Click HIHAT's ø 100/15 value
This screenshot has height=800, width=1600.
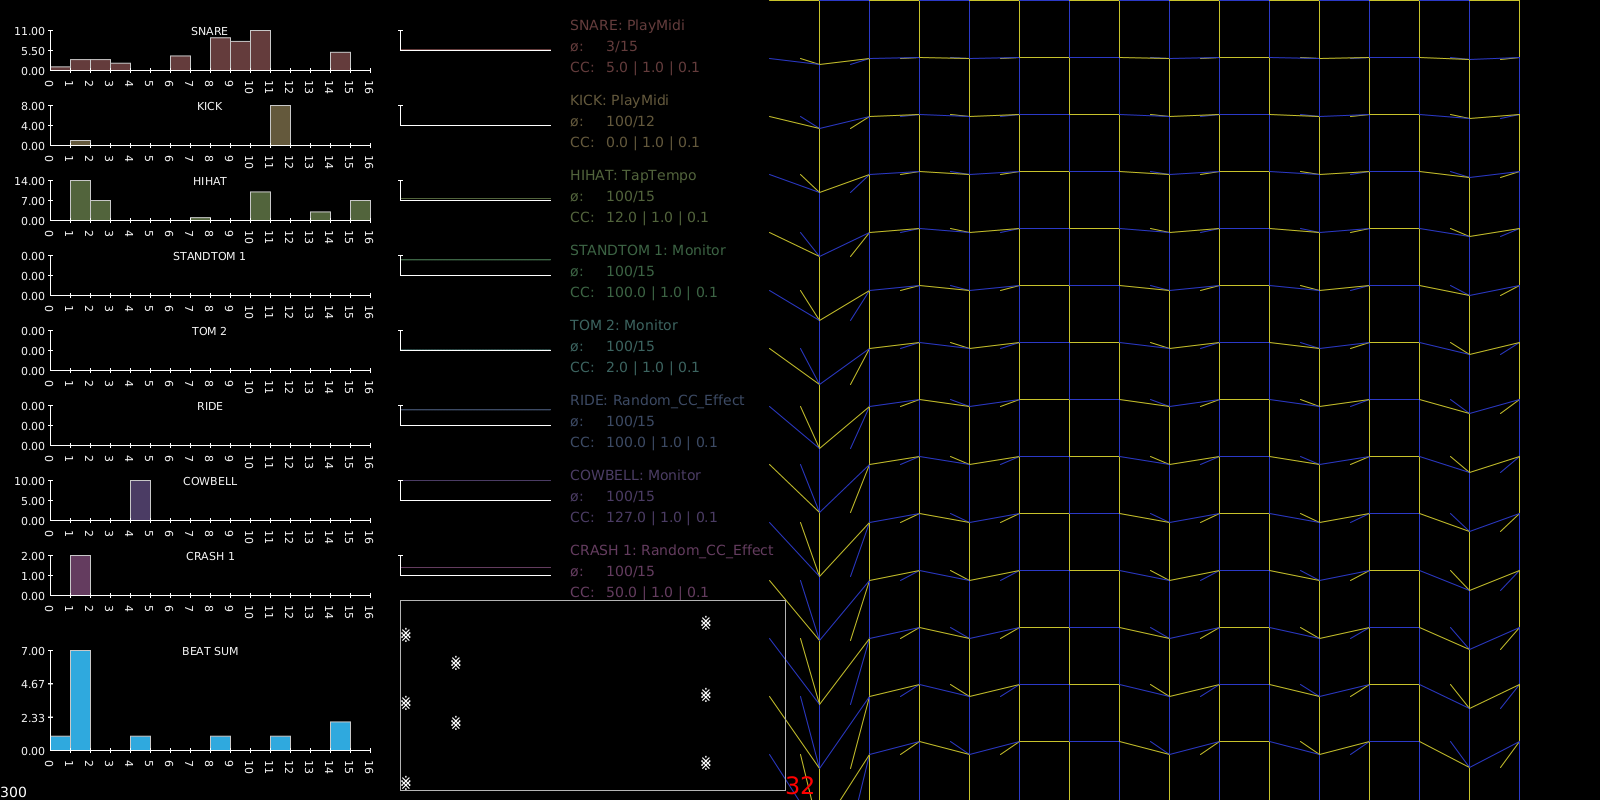[630, 196]
